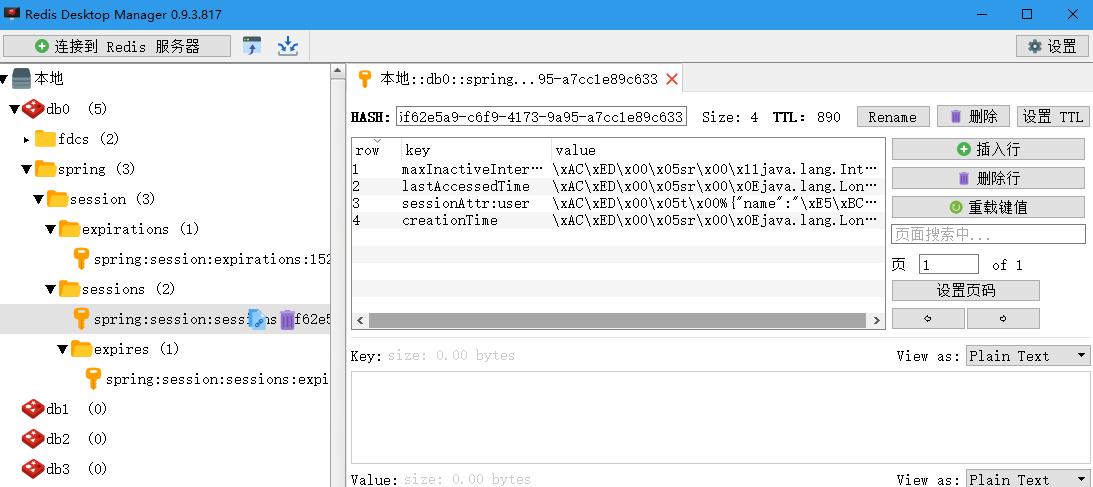Click the 设置 TTL button
Screen dimensions: 1093x487
click(1052, 117)
